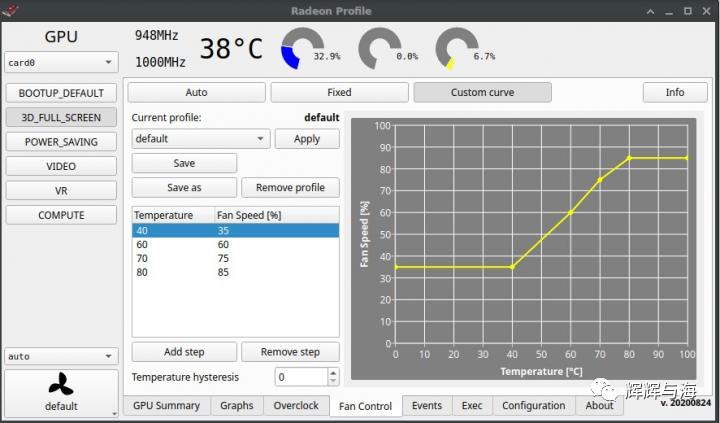
Task: Select the COMPUTE power profile
Action: [x=61, y=215]
